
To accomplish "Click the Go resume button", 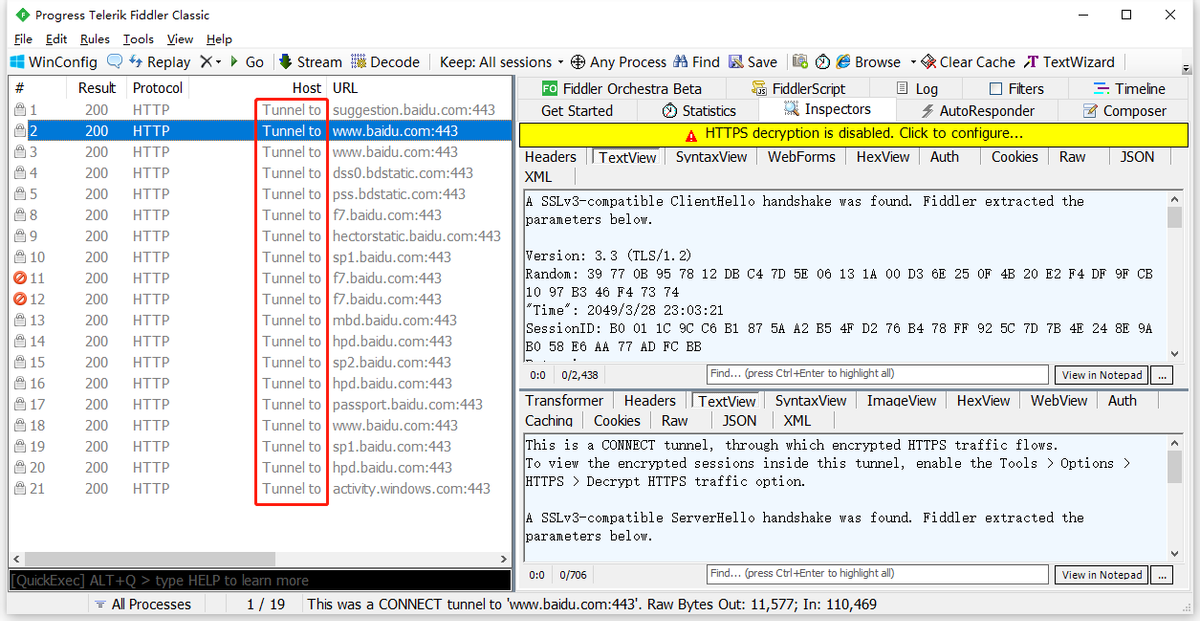I will pos(247,62).
